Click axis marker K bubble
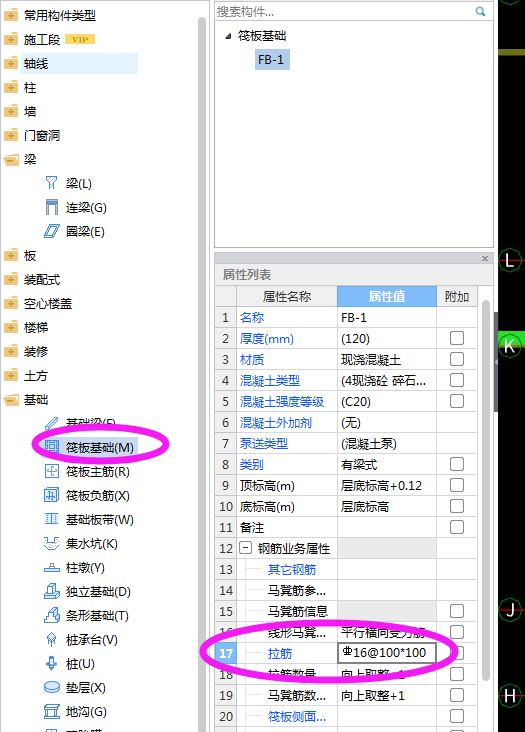The width and height of the screenshot is (525, 732). coord(510,346)
